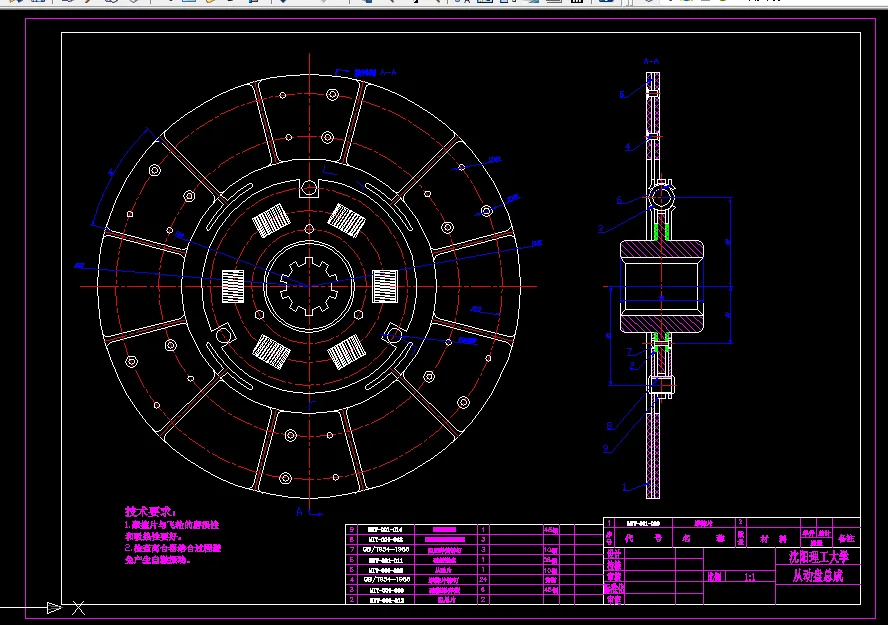Click part callout number 8 in section view
Screen dimensions: 888x625
[609, 426]
